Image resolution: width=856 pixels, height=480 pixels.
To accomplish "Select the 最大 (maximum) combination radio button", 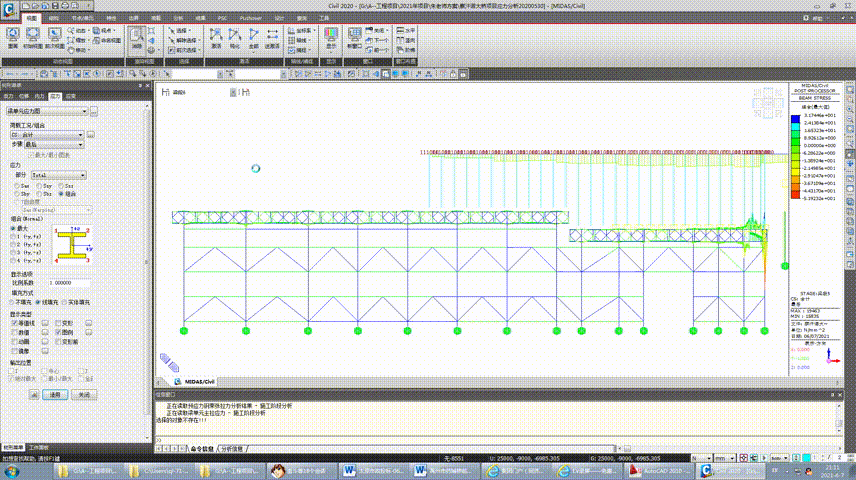I will (13, 228).
